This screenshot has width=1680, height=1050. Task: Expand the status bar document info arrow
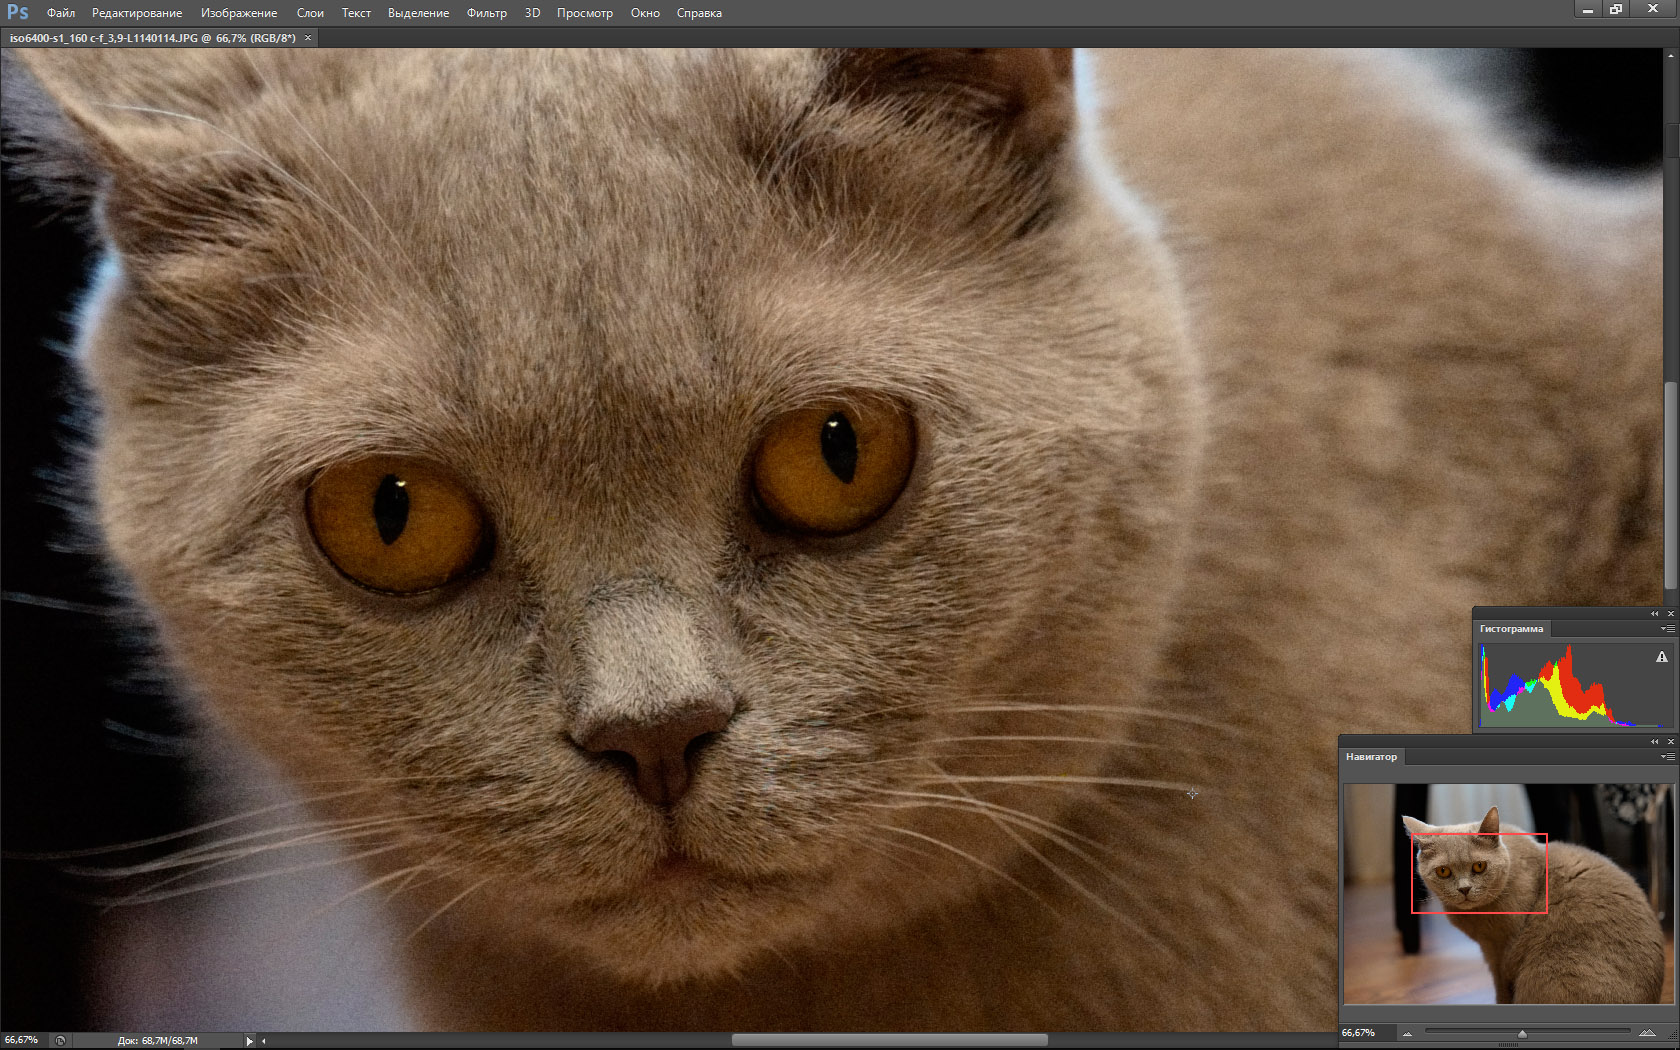pos(249,1041)
